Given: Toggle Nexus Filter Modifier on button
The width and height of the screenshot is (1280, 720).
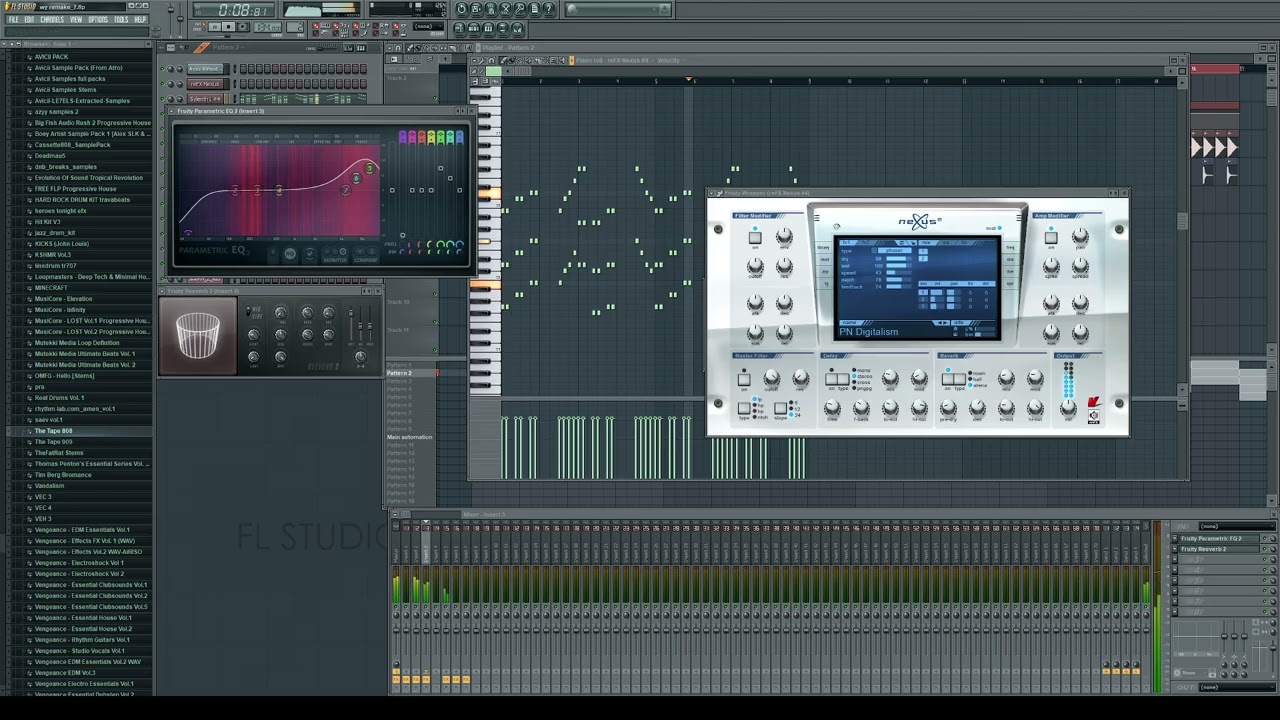Looking at the screenshot, I should pos(755,238).
